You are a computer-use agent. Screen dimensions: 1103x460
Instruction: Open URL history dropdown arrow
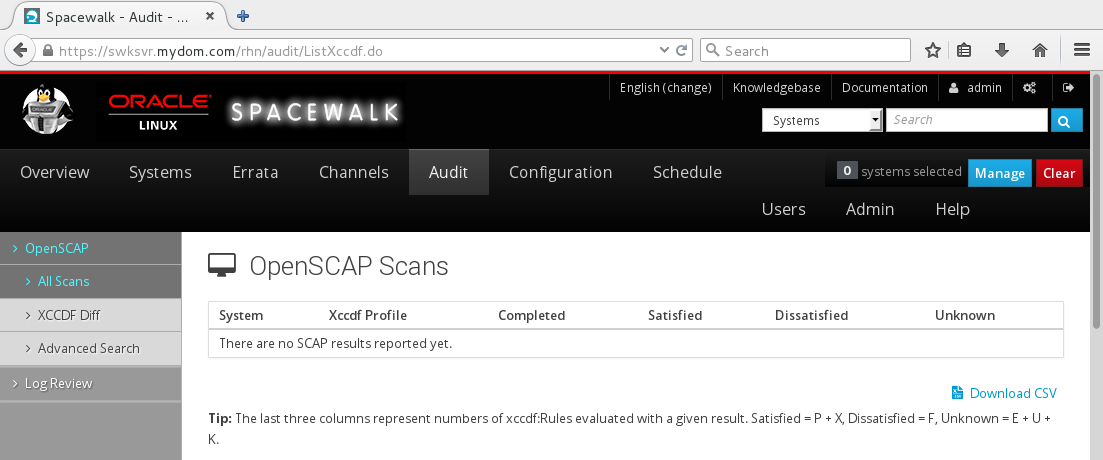point(664,51)
